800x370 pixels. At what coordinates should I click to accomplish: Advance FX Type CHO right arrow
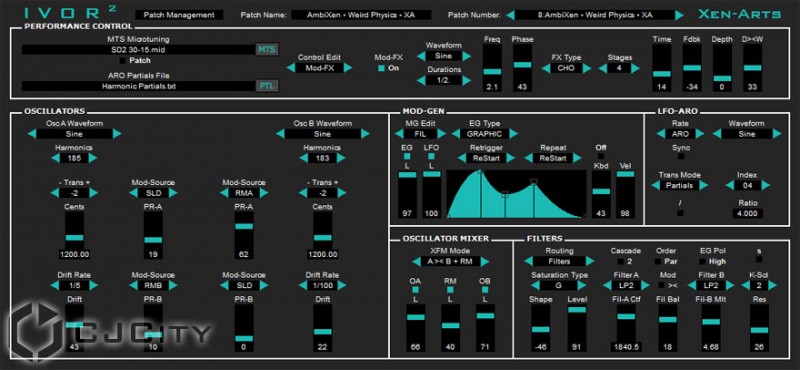(587, 68)
